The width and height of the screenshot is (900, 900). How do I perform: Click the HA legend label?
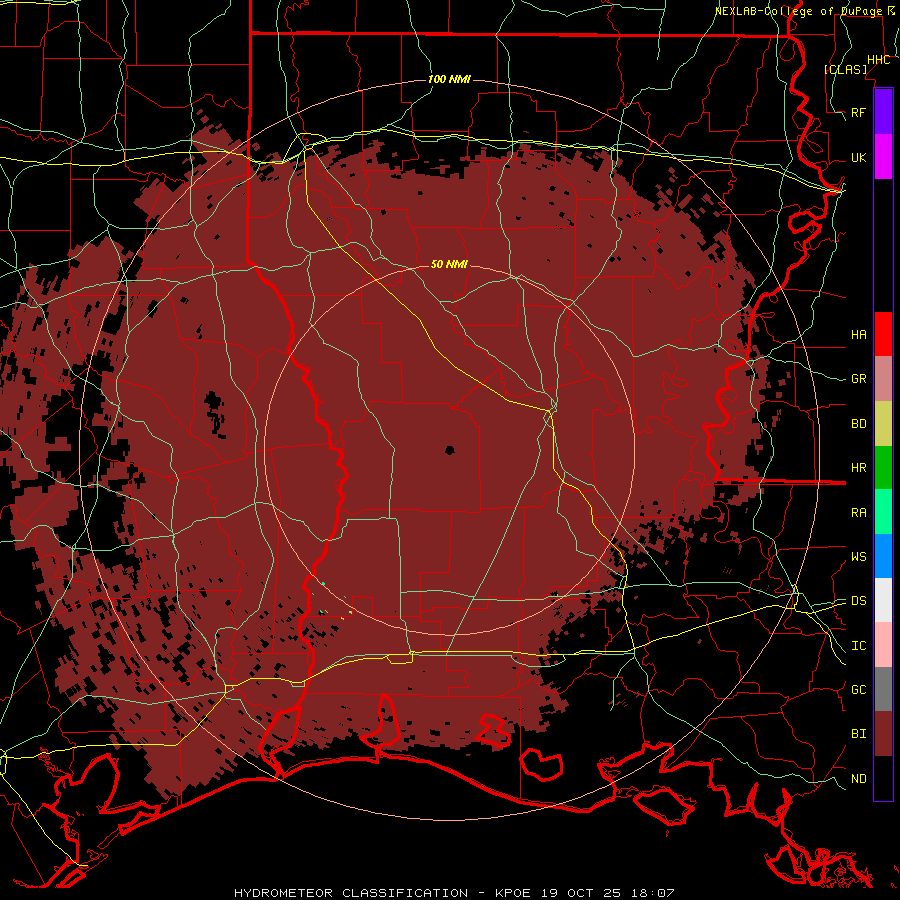point(858,335)
